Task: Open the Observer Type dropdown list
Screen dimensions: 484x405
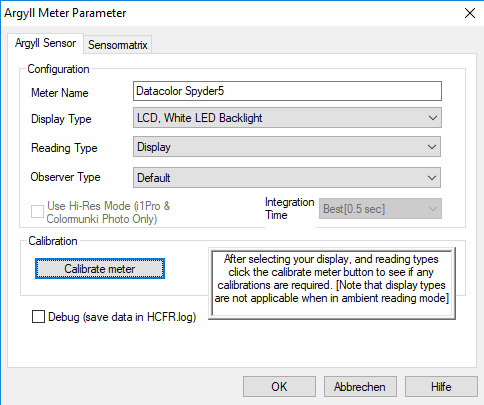Action: point(287,177)
